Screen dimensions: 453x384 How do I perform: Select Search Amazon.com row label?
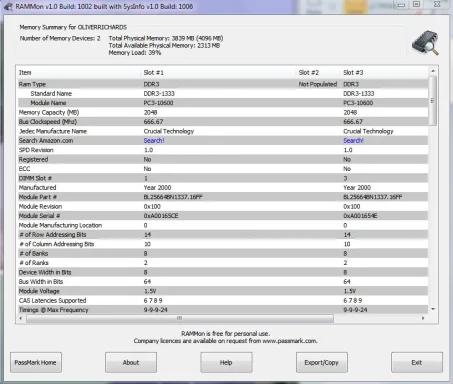tap(46, 141)
